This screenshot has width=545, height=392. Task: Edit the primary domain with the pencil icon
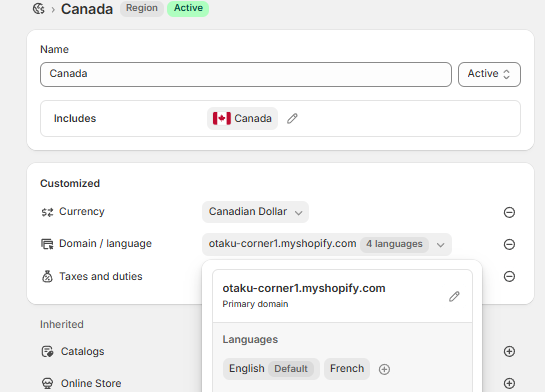click(x=454, y=296)
